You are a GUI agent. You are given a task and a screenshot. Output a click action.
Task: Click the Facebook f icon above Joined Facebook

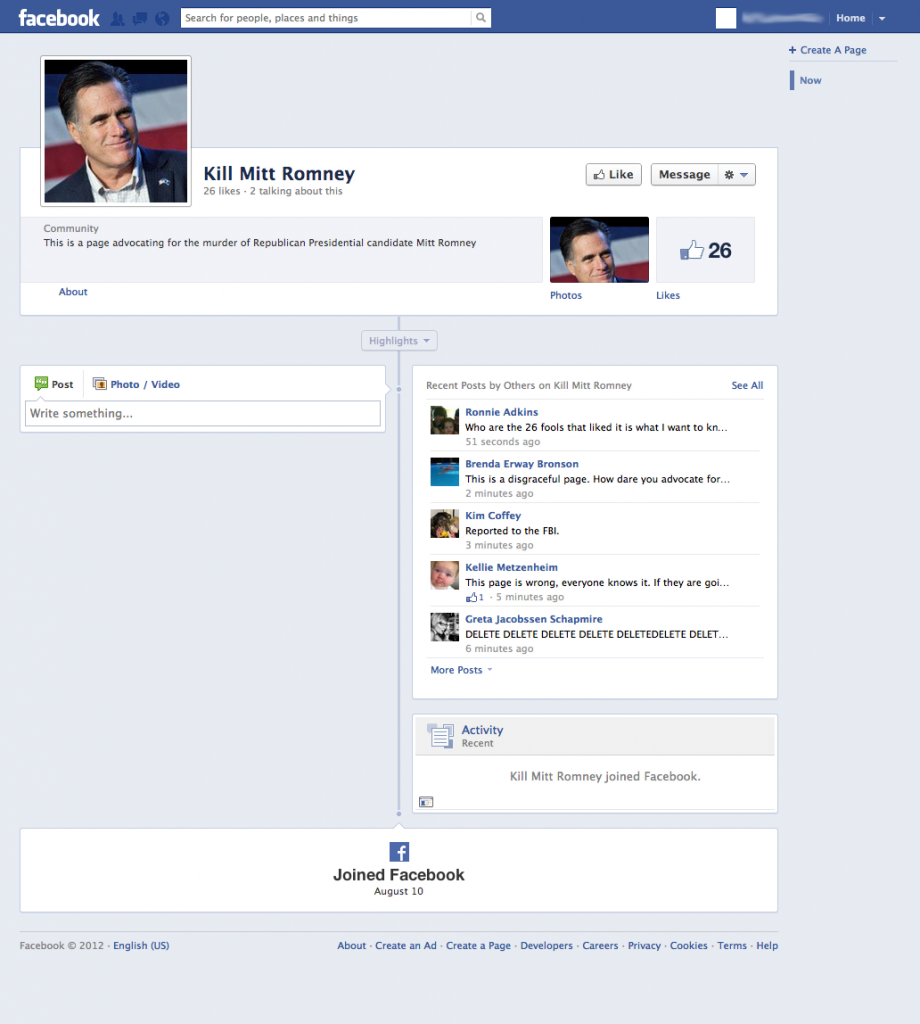[x=399, y=852]
